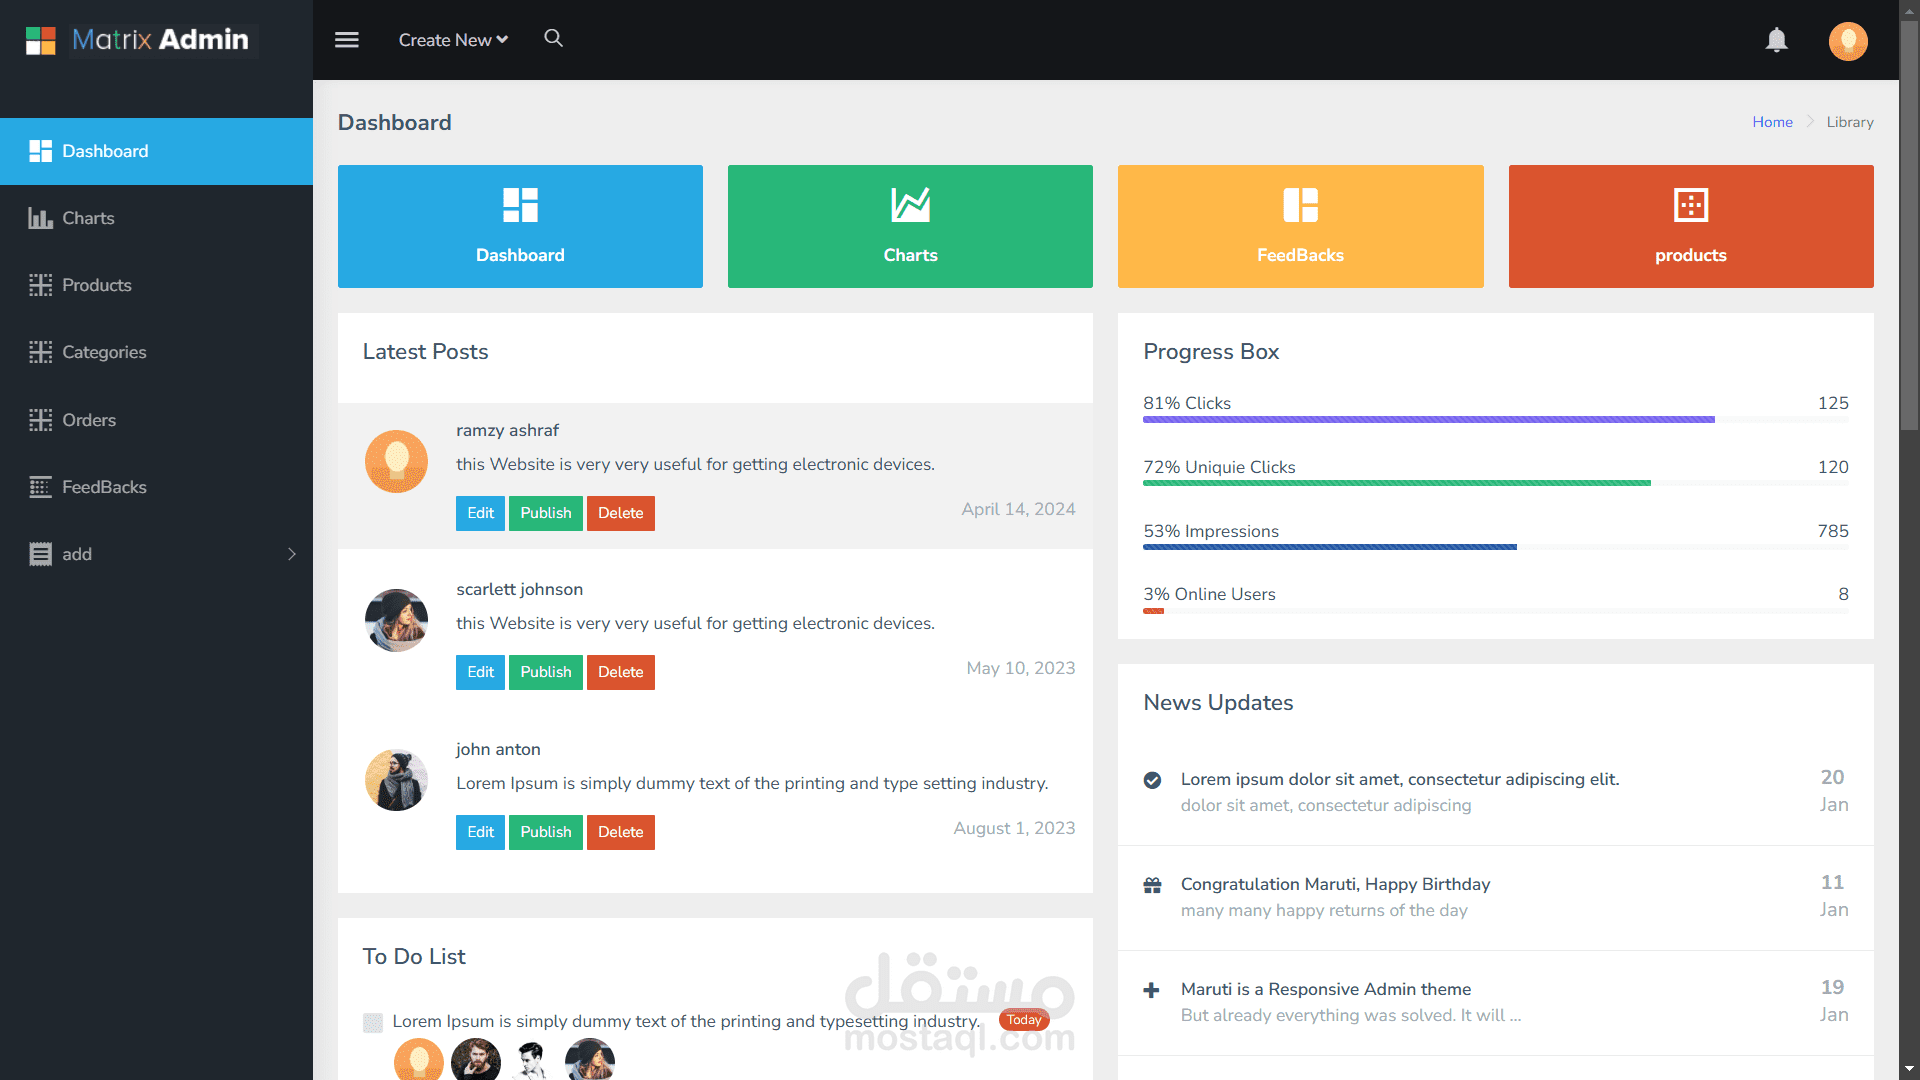Expand the add sidebar submenu arrow
Image resolution: width=1920 pixels, height=1080 pixels.
[x=292, y=554]
